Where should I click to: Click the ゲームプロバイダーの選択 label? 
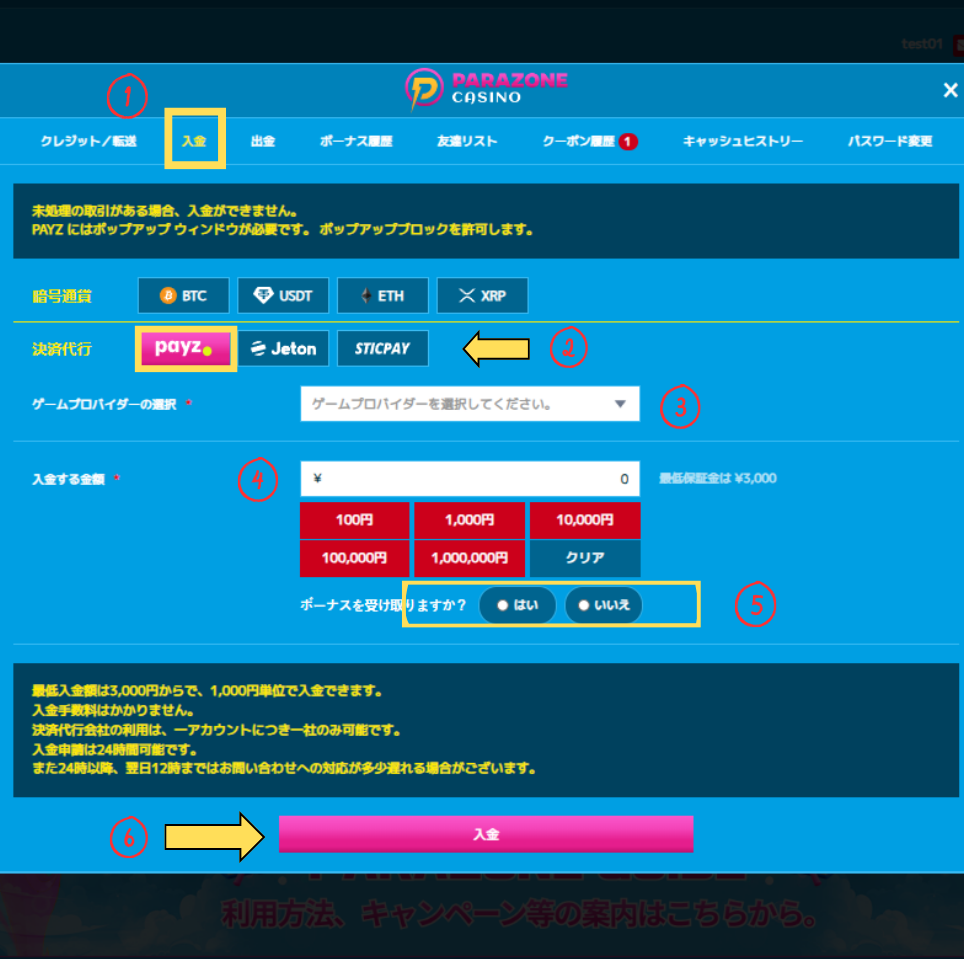[x=105, y=405]
